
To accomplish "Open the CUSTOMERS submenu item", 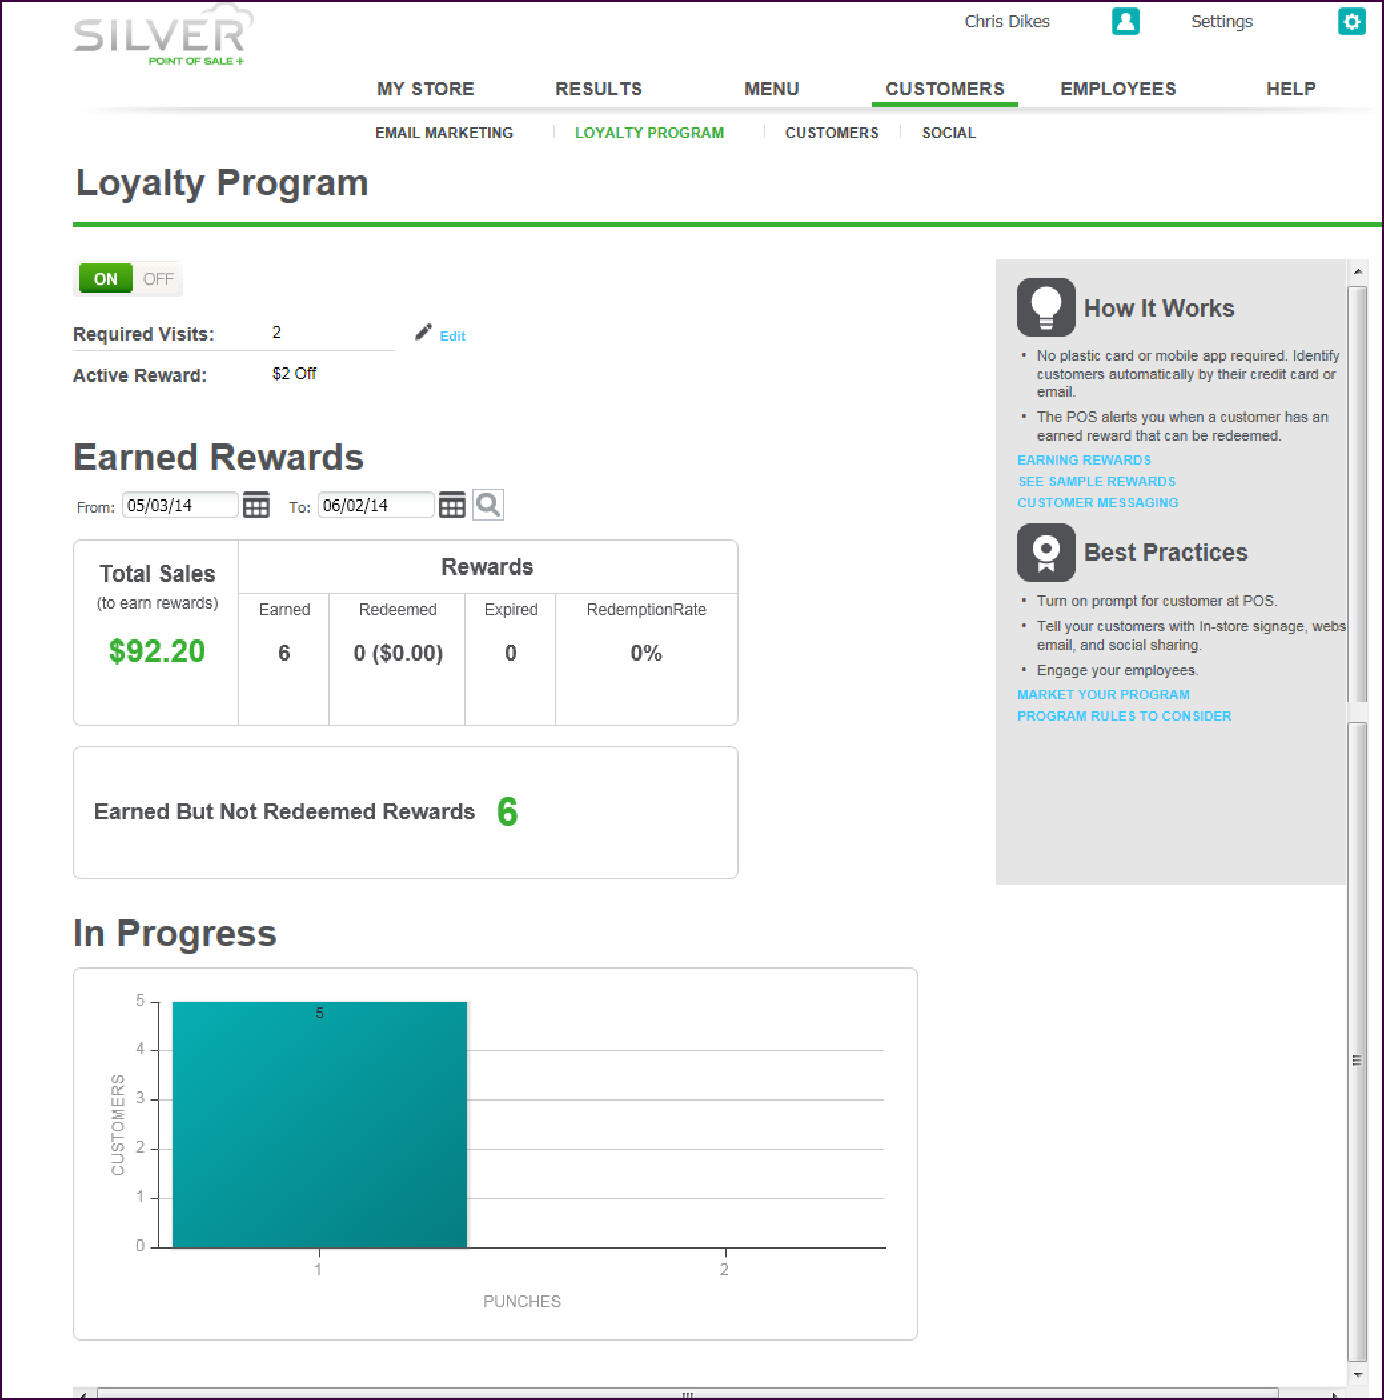I will pos(832,133).
